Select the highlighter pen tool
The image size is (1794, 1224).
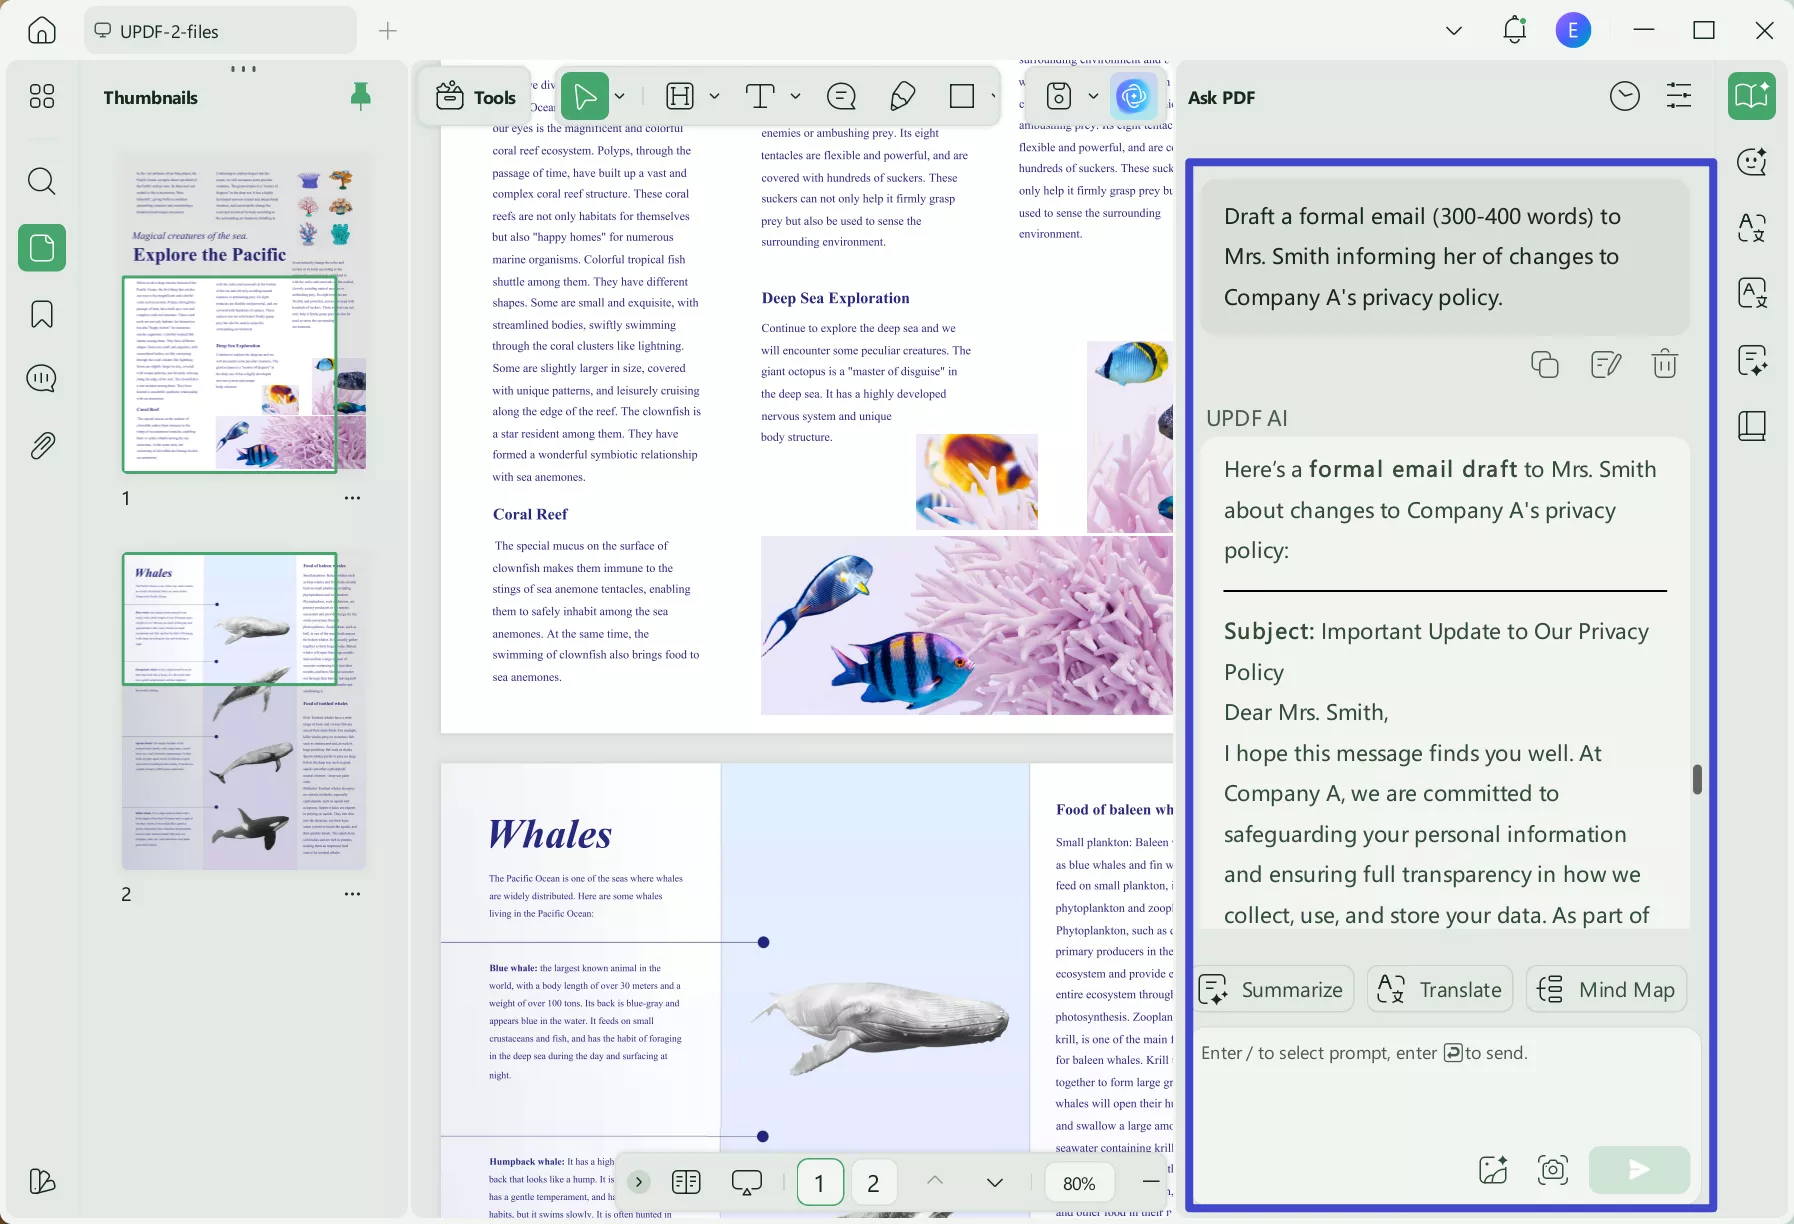pos(902,96)
